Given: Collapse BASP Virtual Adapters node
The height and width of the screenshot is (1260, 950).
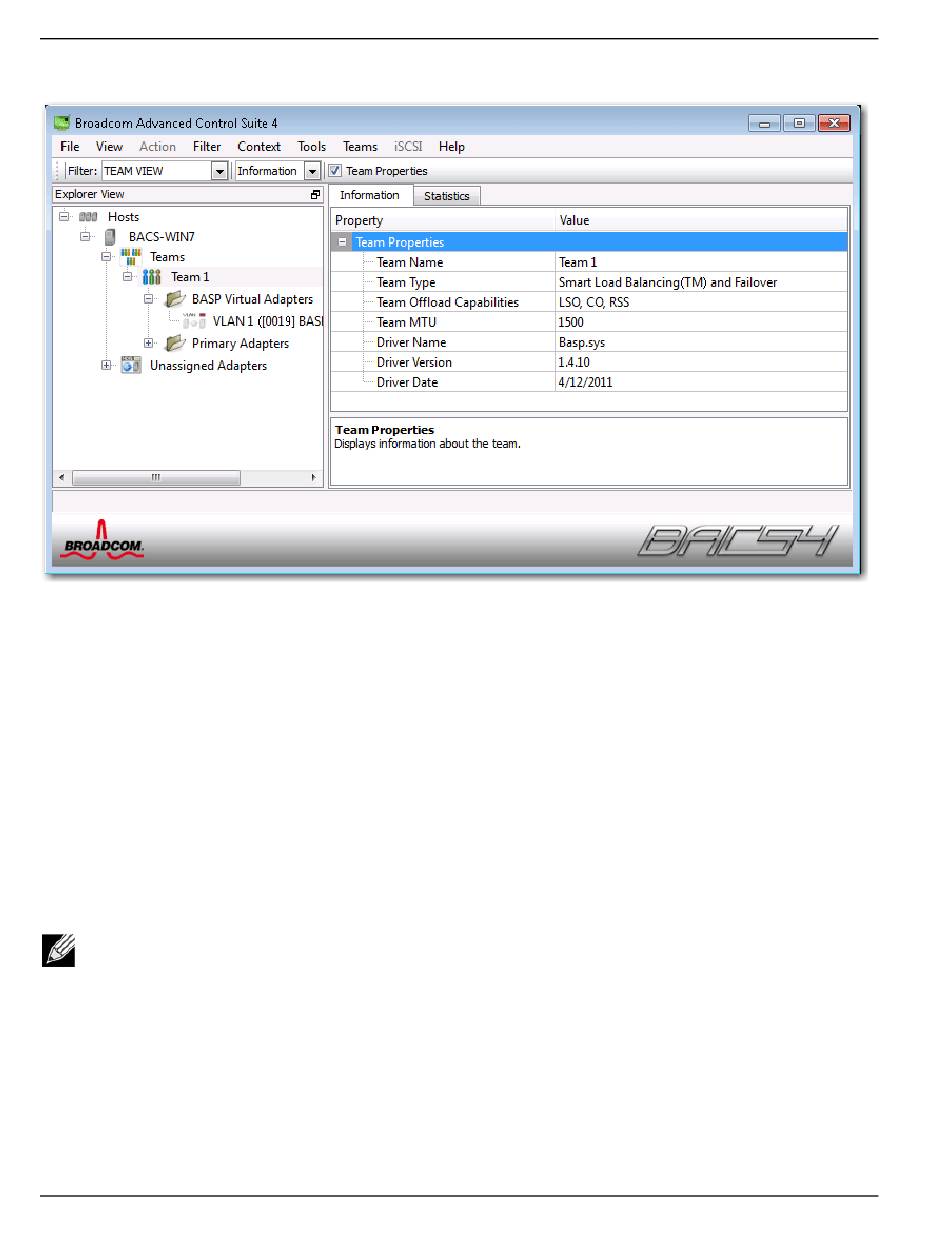Looking at the screenshot, I should (x=149, y=299).
